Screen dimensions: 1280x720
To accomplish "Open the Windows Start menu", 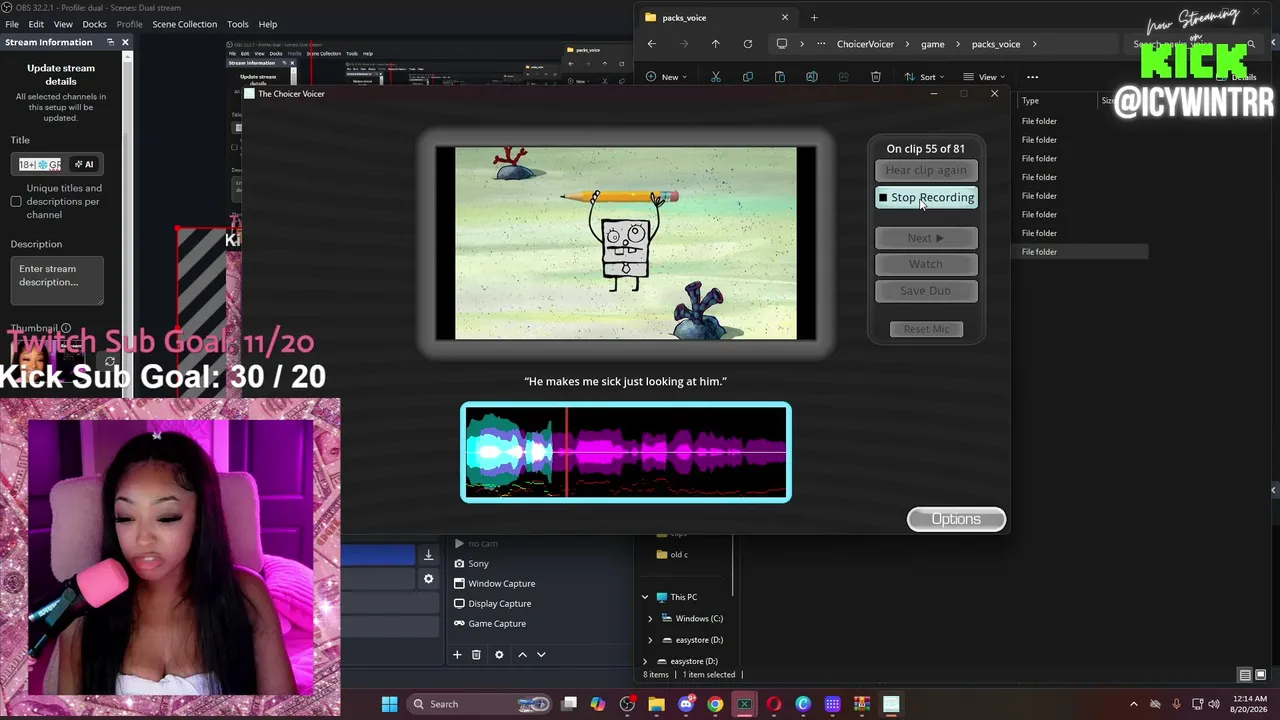I will click(x=389, y=704).
